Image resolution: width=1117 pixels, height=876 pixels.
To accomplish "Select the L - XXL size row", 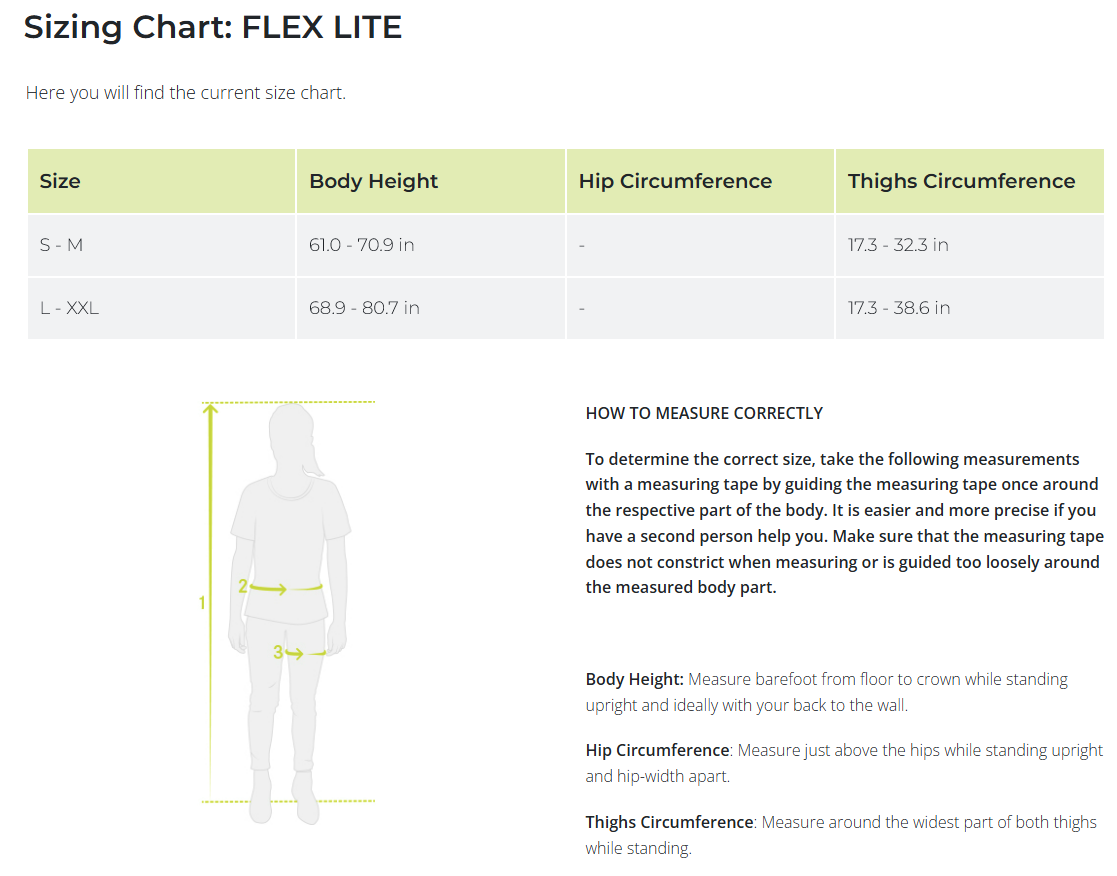I will pos(69,308).
